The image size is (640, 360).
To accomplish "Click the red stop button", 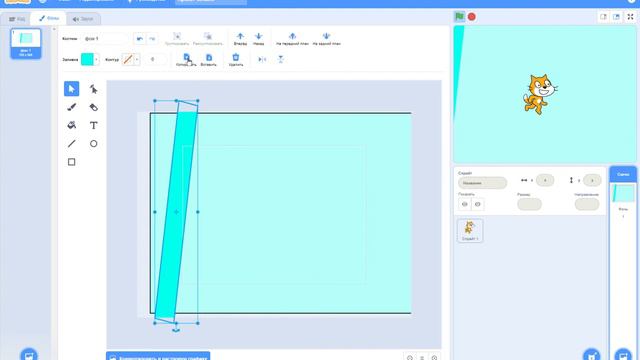I will [471, 17].
